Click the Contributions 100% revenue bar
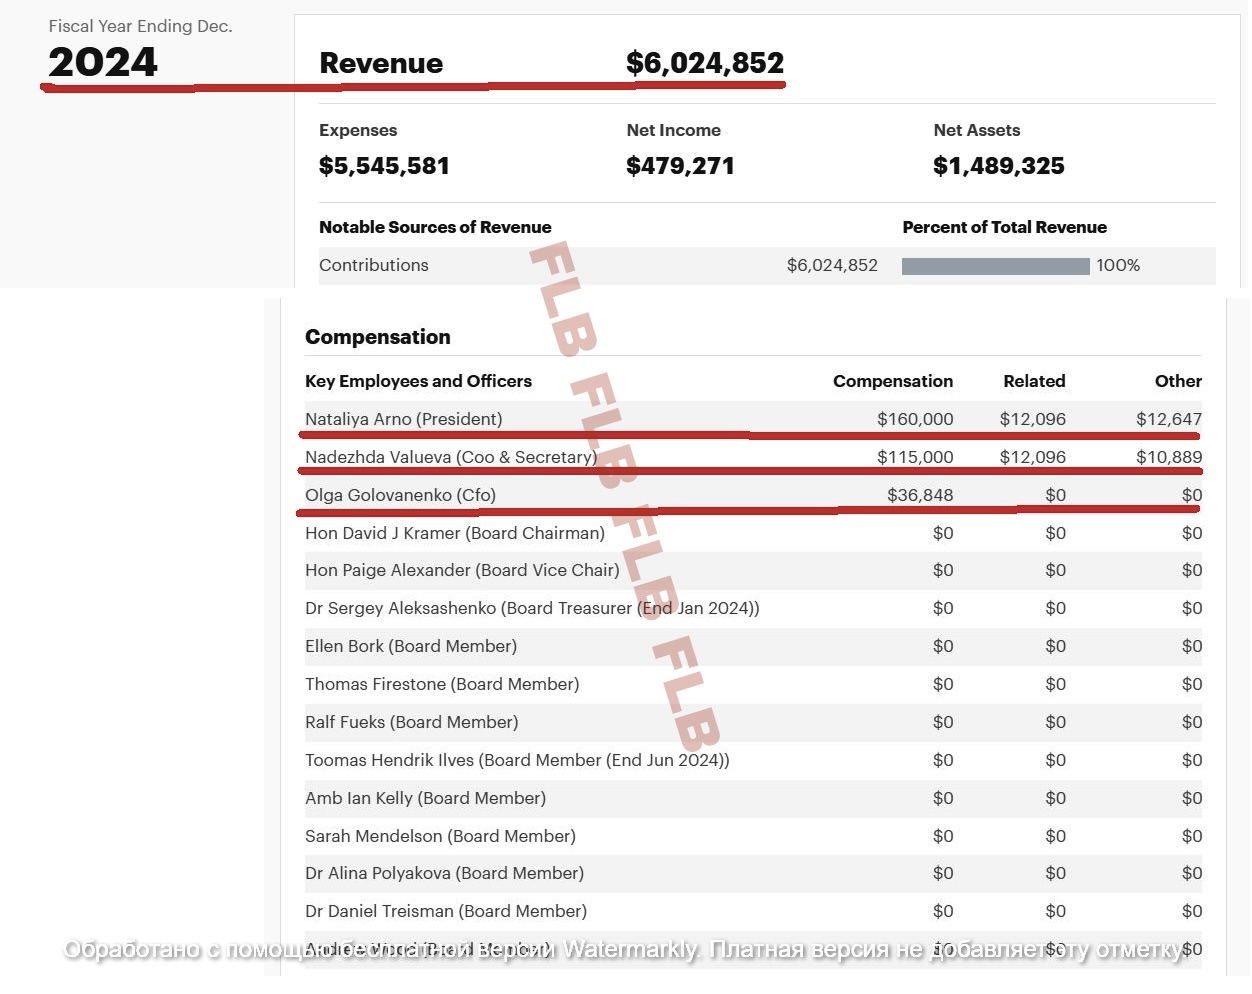The width and height of the screenshot is (1252, 994). tap(995, 266)
